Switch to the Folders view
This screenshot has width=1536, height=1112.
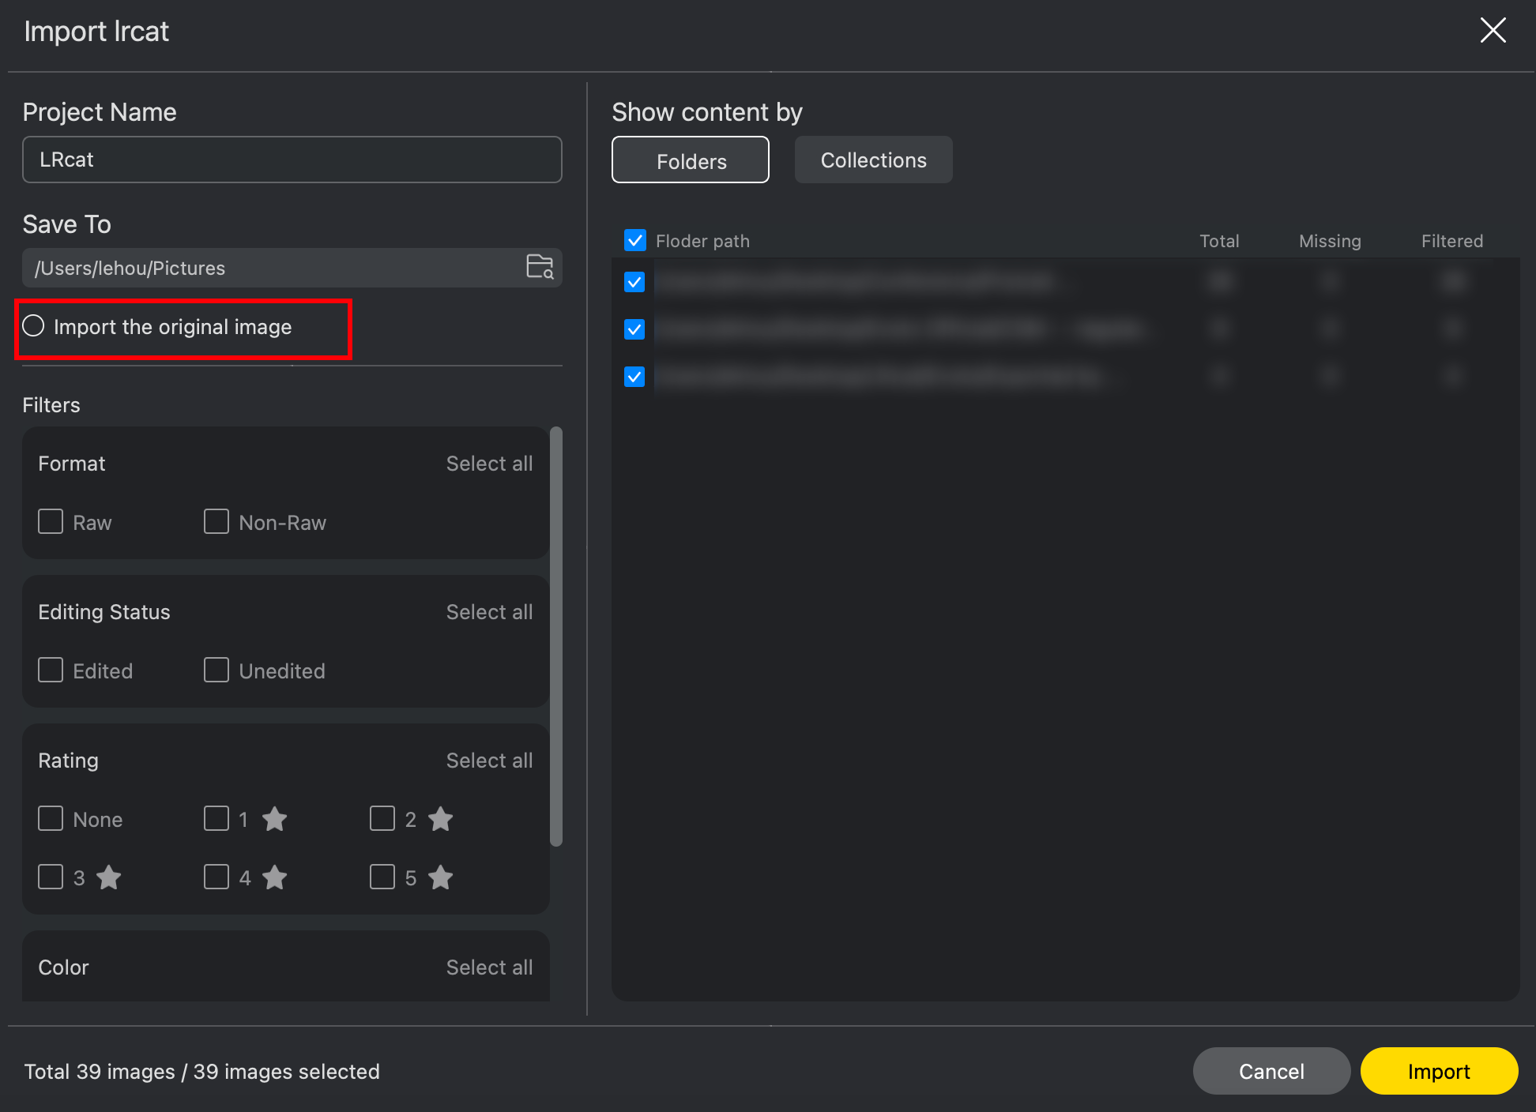point(690,160)
